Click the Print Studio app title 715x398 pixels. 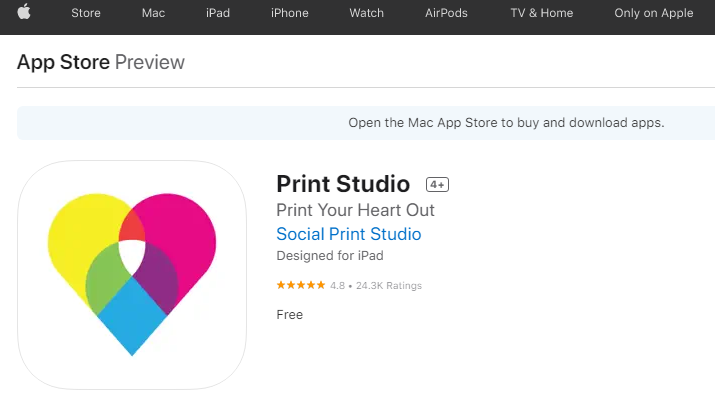[x=343, y=184]
